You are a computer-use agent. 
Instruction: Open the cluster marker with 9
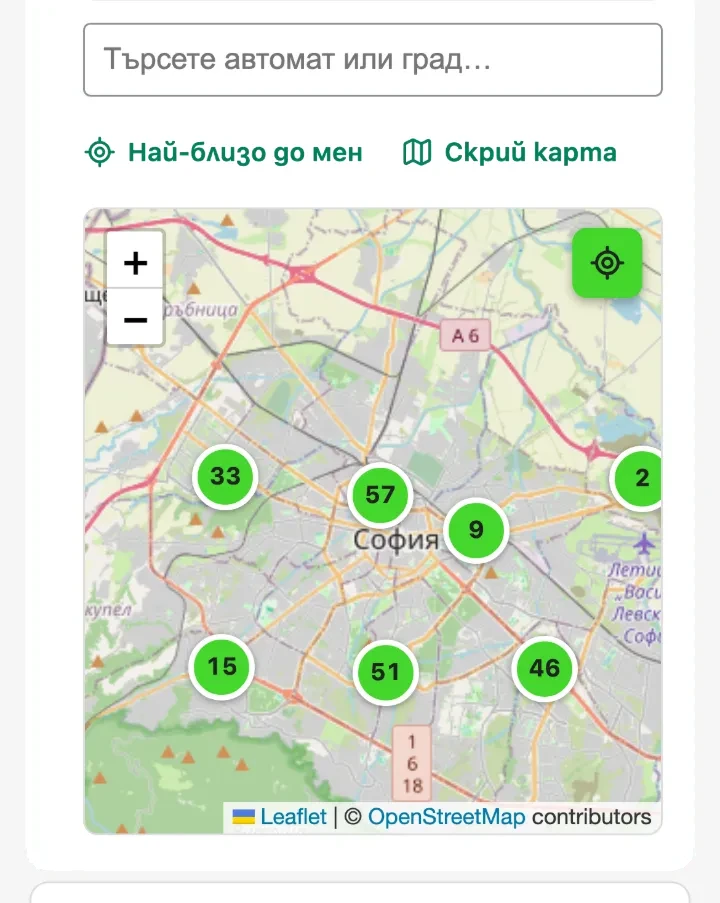476,530
